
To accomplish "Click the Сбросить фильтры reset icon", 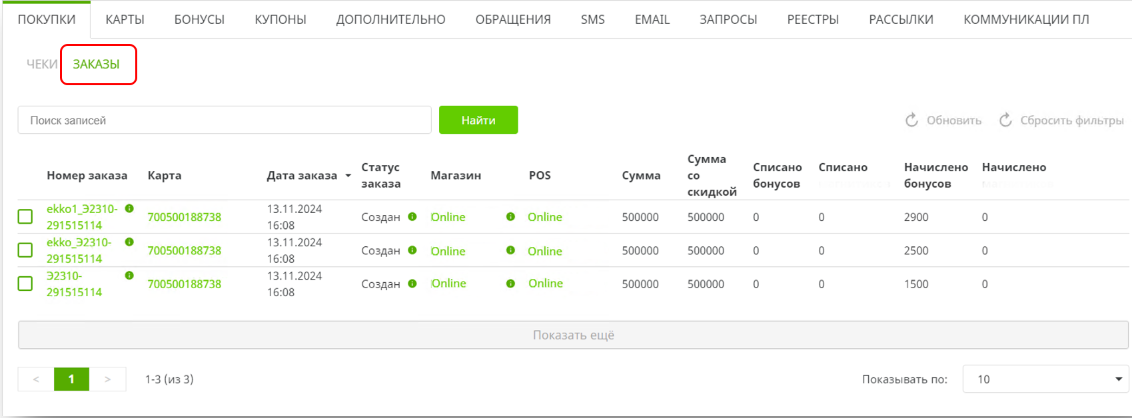I will (1005, 120).
